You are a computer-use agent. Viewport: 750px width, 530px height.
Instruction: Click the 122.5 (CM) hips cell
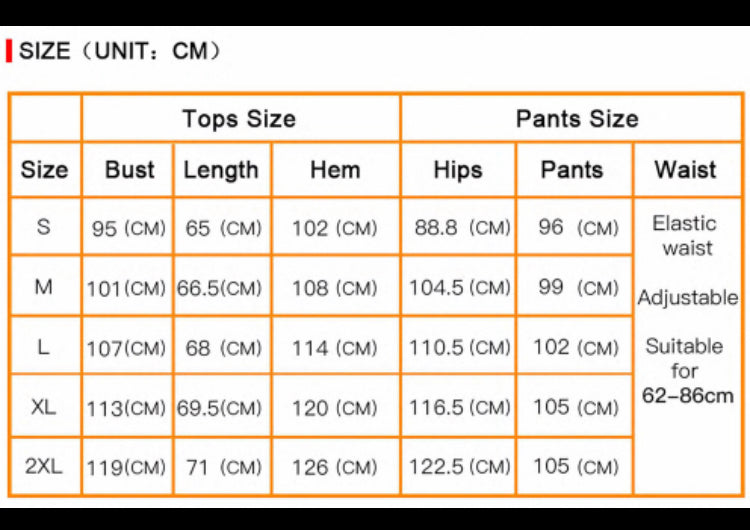(x=460, y=467)
